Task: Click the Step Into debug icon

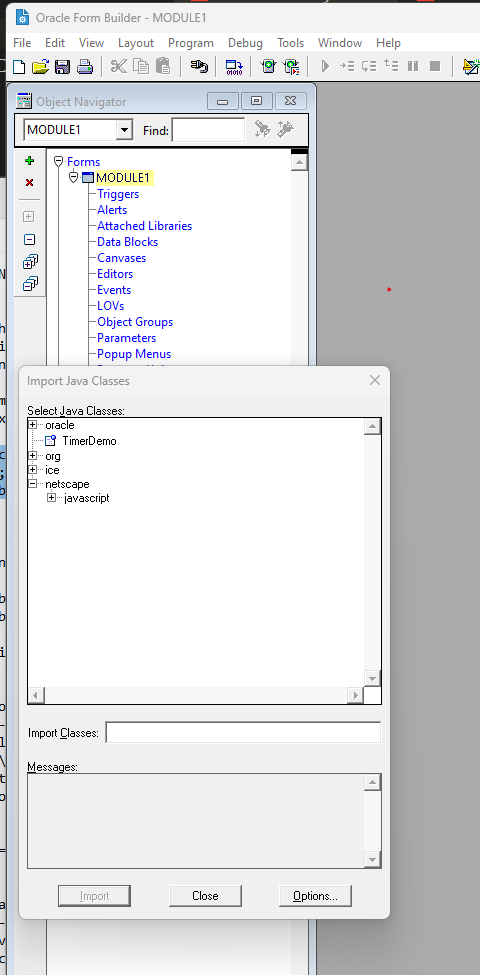Action: tap(347, 66)
